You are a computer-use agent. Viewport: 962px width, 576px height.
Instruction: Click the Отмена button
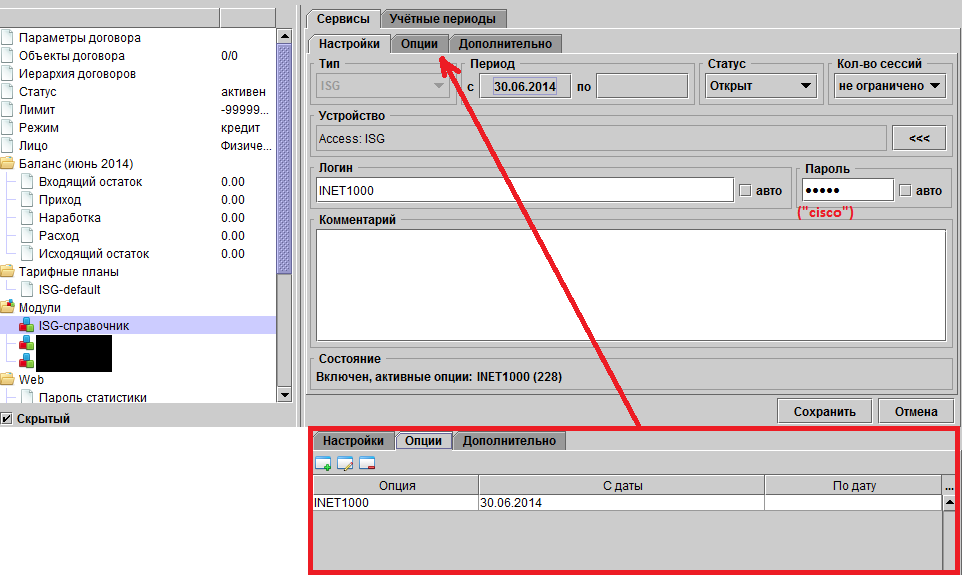[x=916, y=411]
